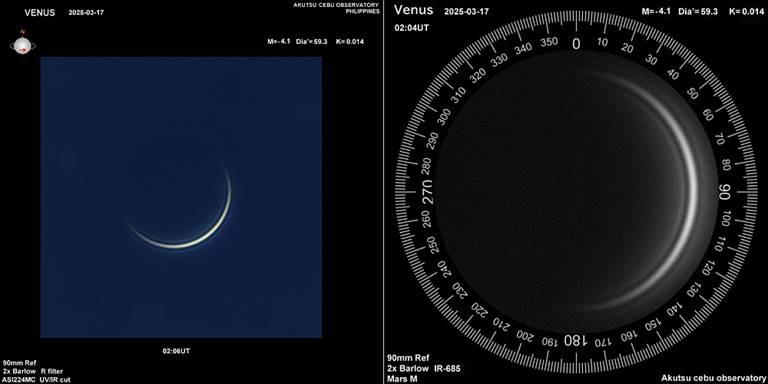
Task: Select the 02:06UT timestamp below blue image
Action: [176, 351]
